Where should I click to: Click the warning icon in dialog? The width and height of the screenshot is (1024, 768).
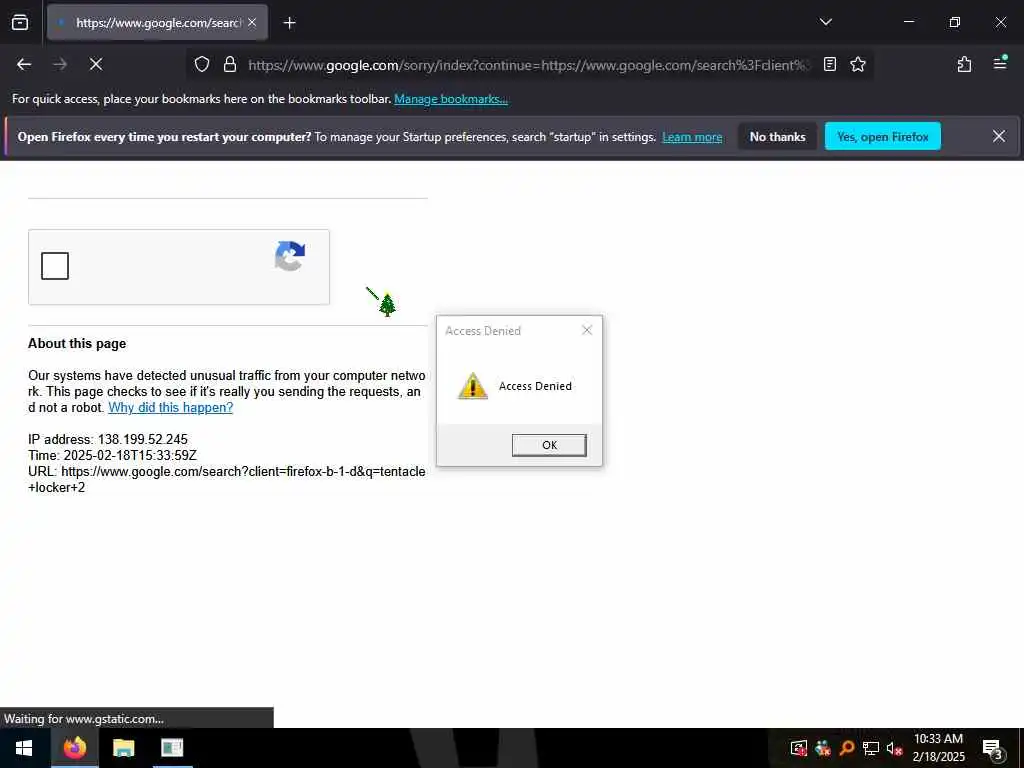point(473,386)
